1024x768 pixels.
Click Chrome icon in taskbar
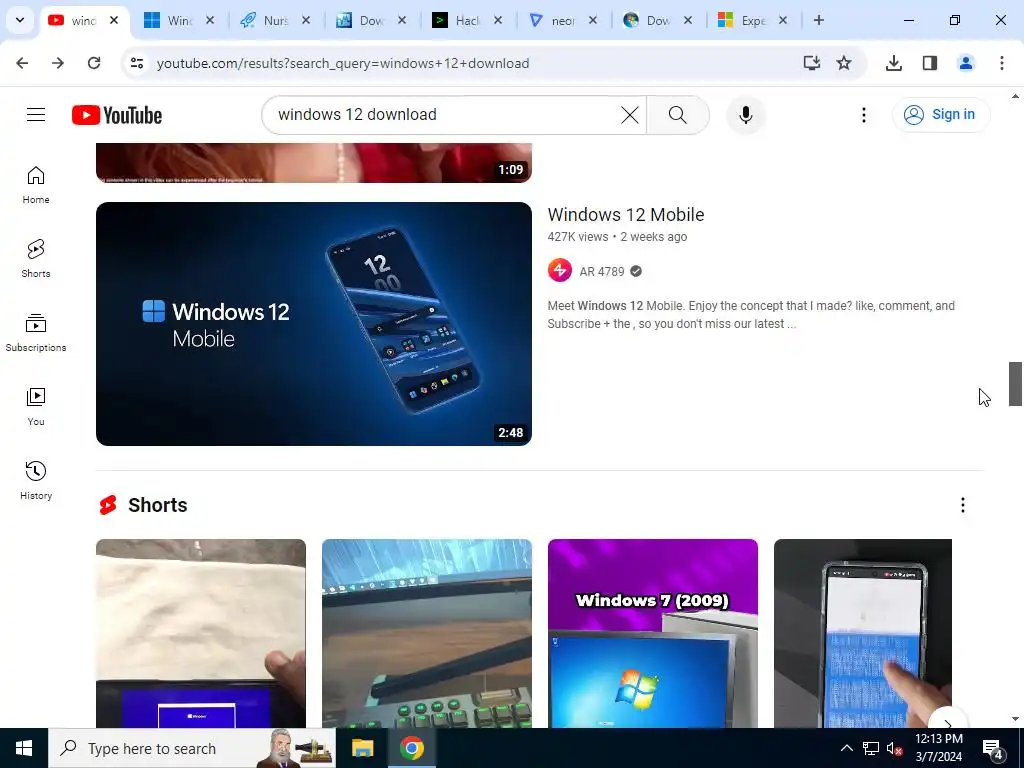[411, 748]
